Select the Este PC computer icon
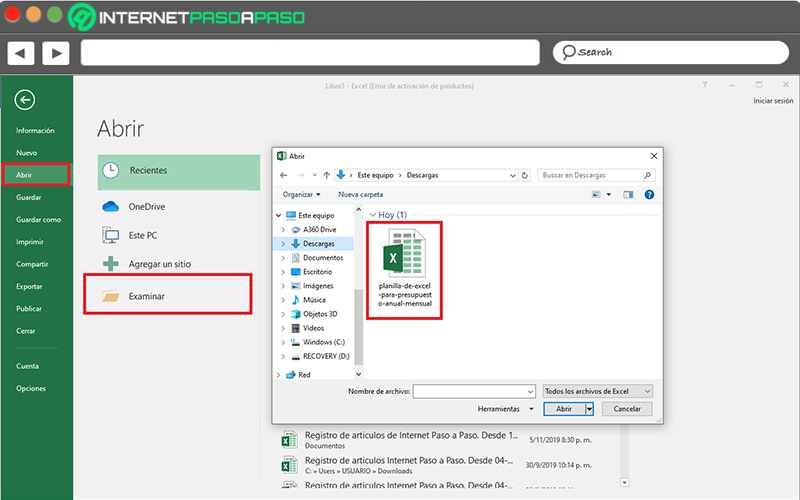The height and width of the screenshot is (500, 800). coord(111,235)
